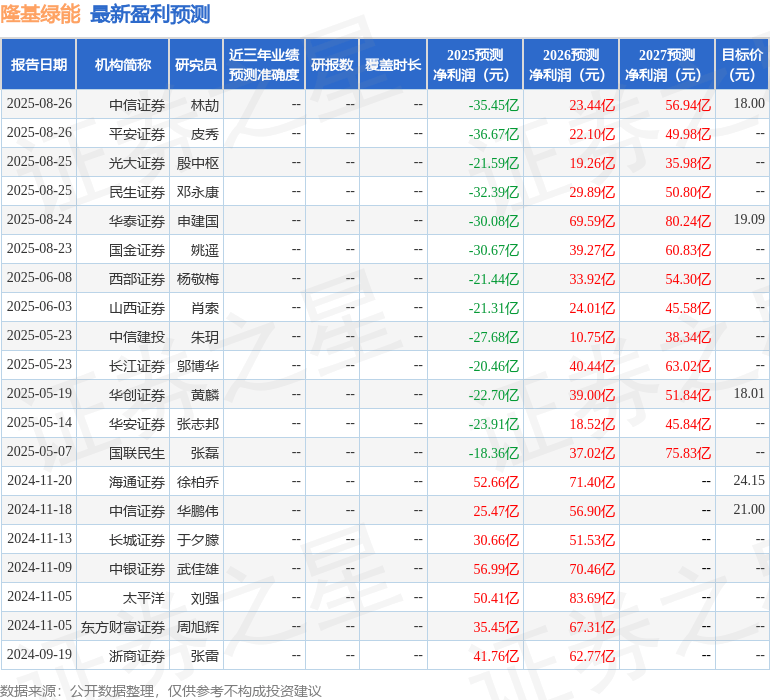Click analyst 杨敬梅
Screen dimensions: 770x700
198,279
